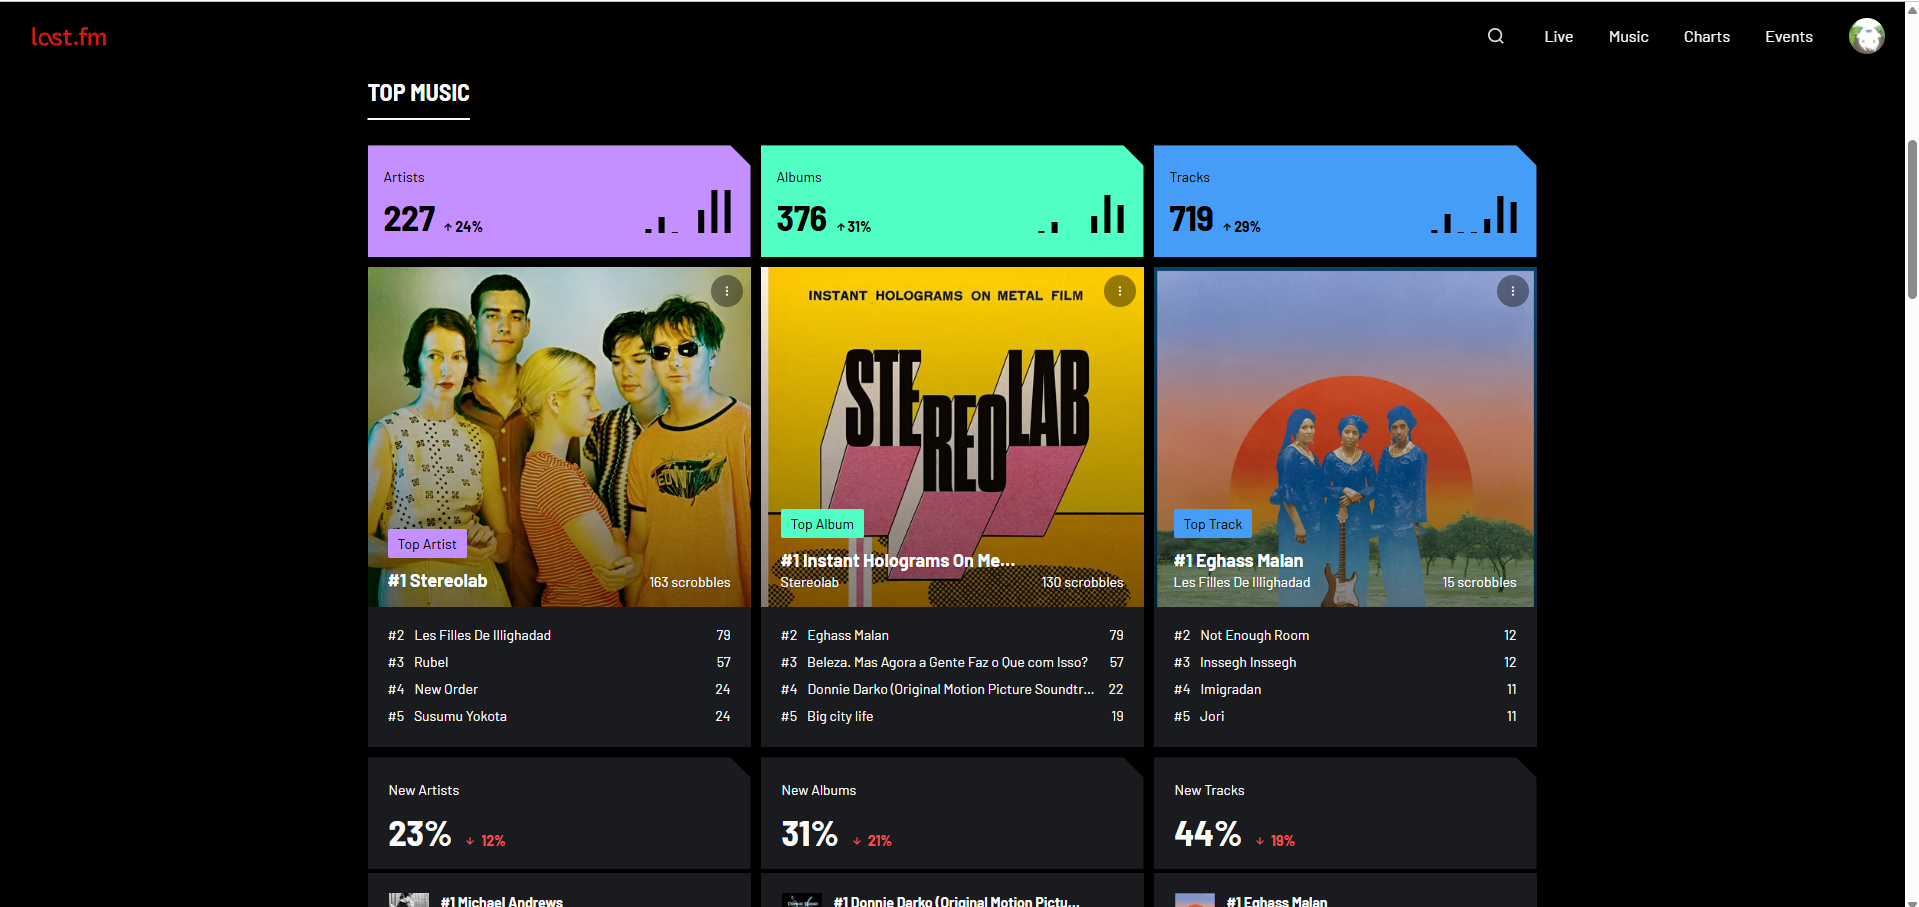Open the Big city life album link
This screenshot has height=907, width=1919.
click(840, 716)
